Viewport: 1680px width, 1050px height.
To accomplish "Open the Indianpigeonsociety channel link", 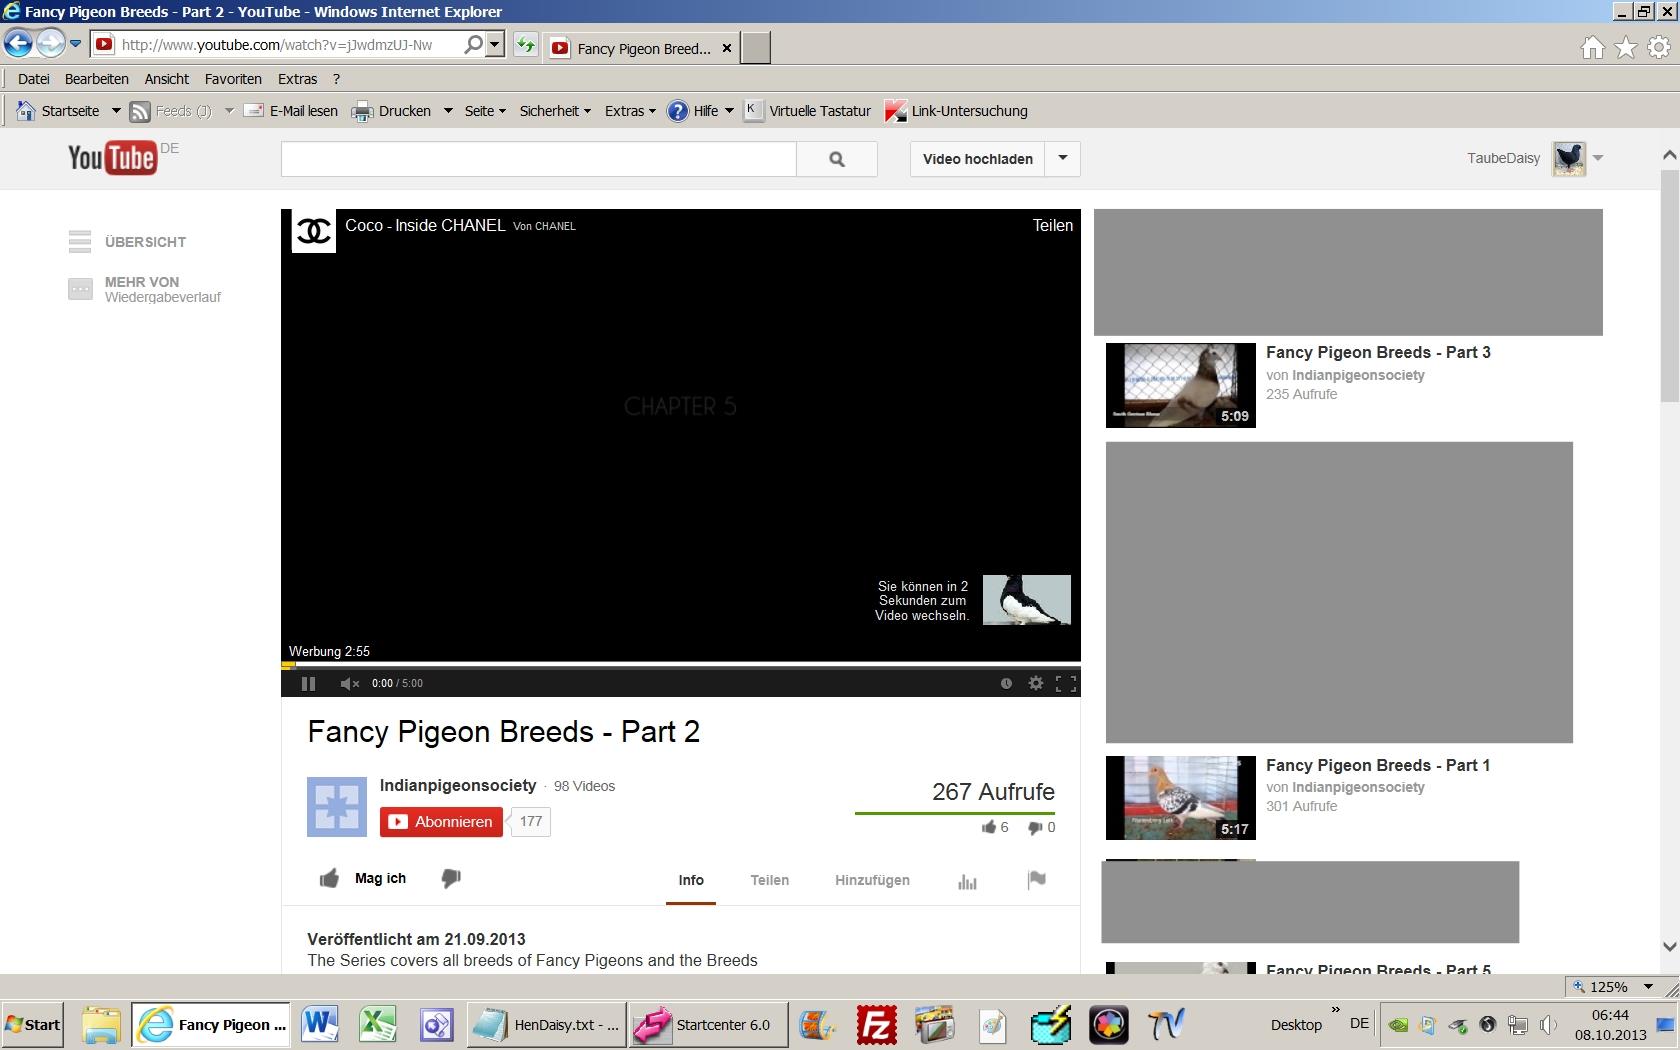I will [x=458, y=785].
